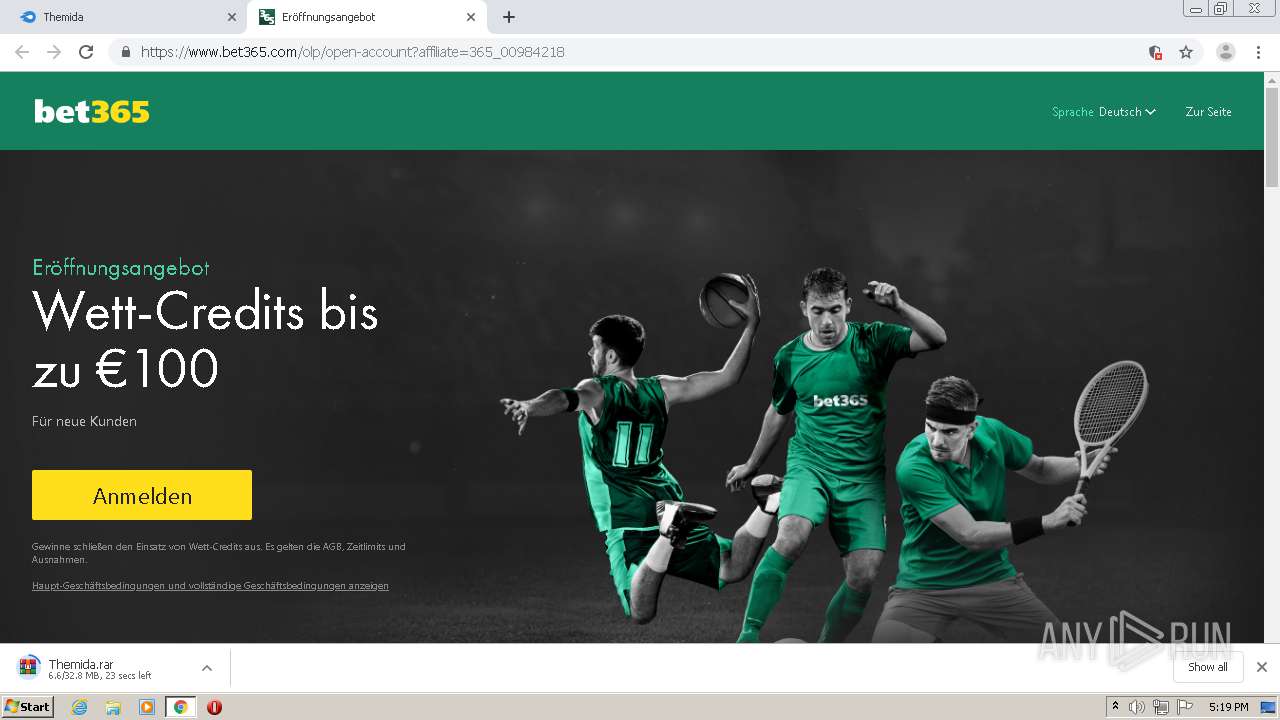The image size is (1280, 720).
Task: Click the yellow Anmelden button
Action: 142,495
